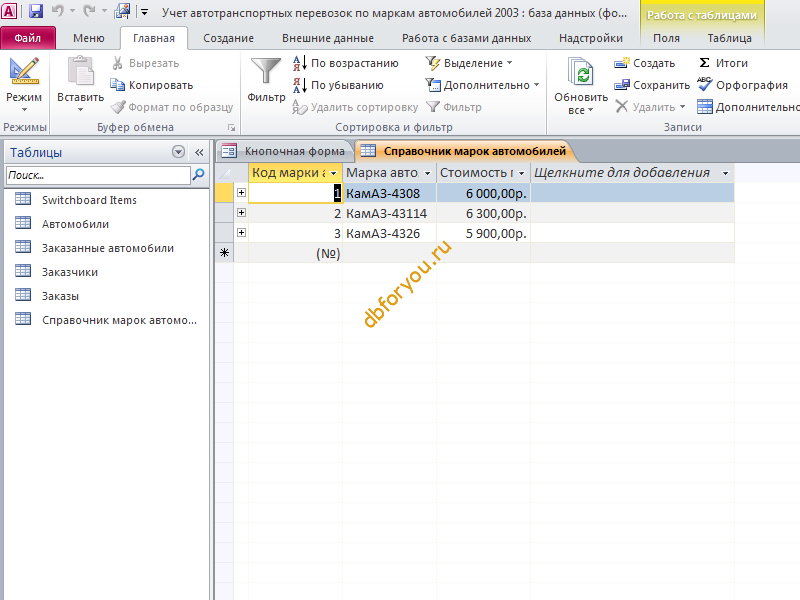Click the Код марки column header
This screenshot has height=600, width=800.
coord(289,173)
